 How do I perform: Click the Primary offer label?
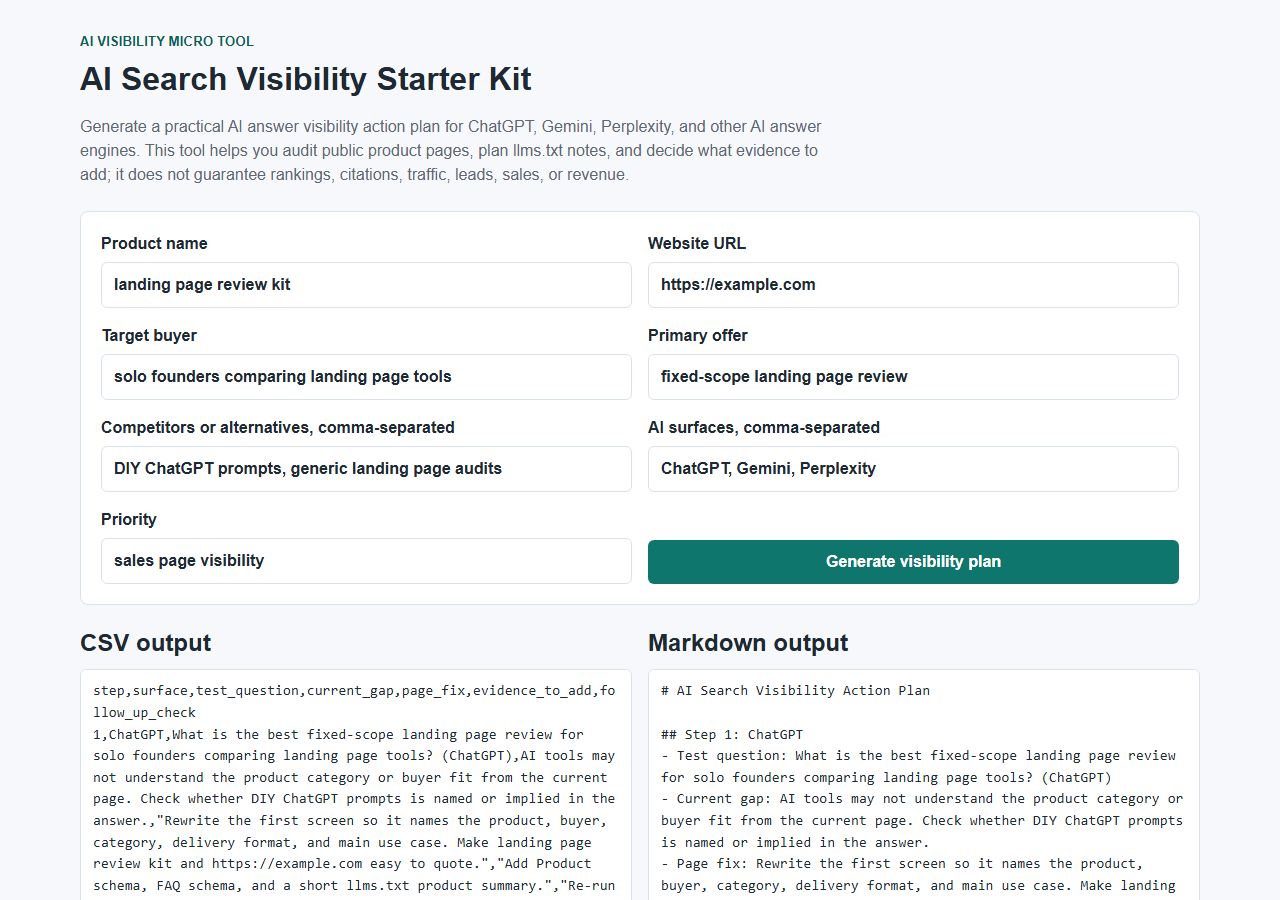coord(698,335)
